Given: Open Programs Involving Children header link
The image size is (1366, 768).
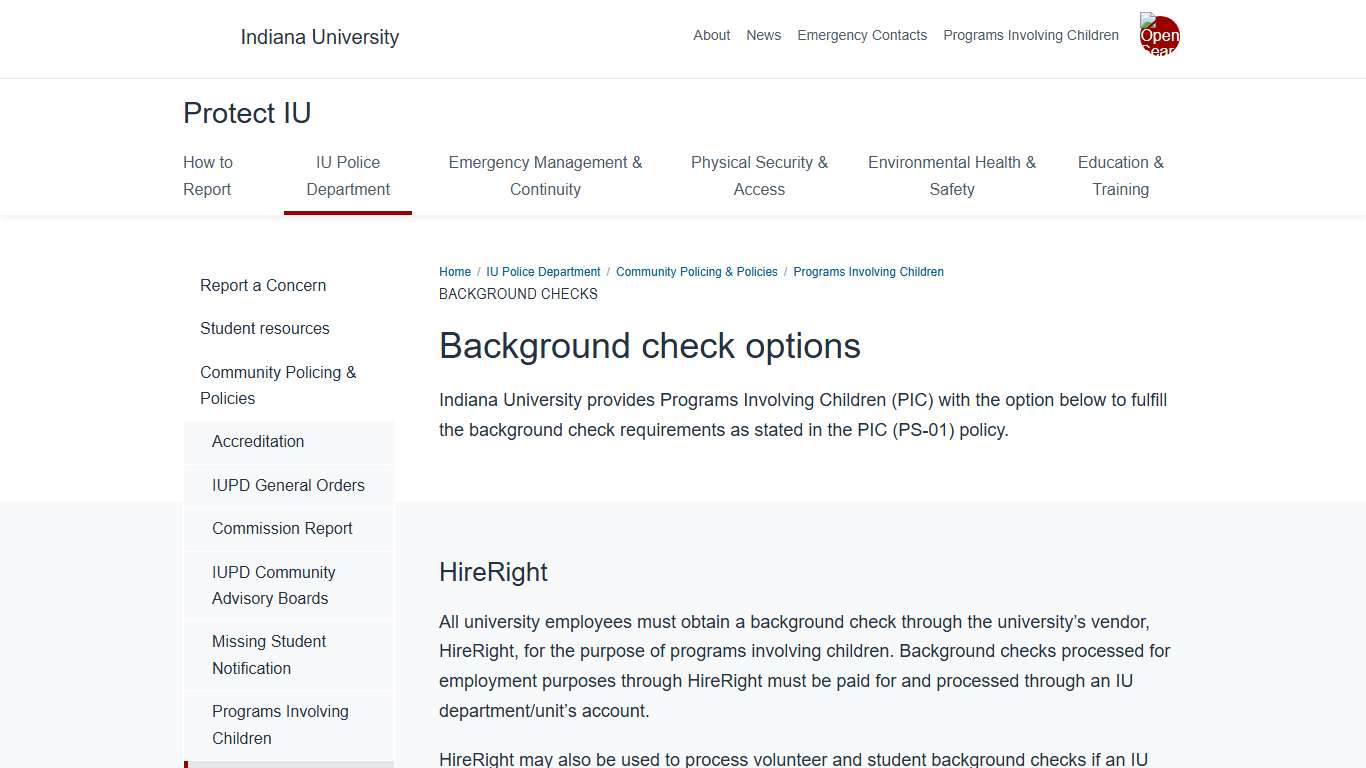Looking at the screenshot, I should [1030, 35].
